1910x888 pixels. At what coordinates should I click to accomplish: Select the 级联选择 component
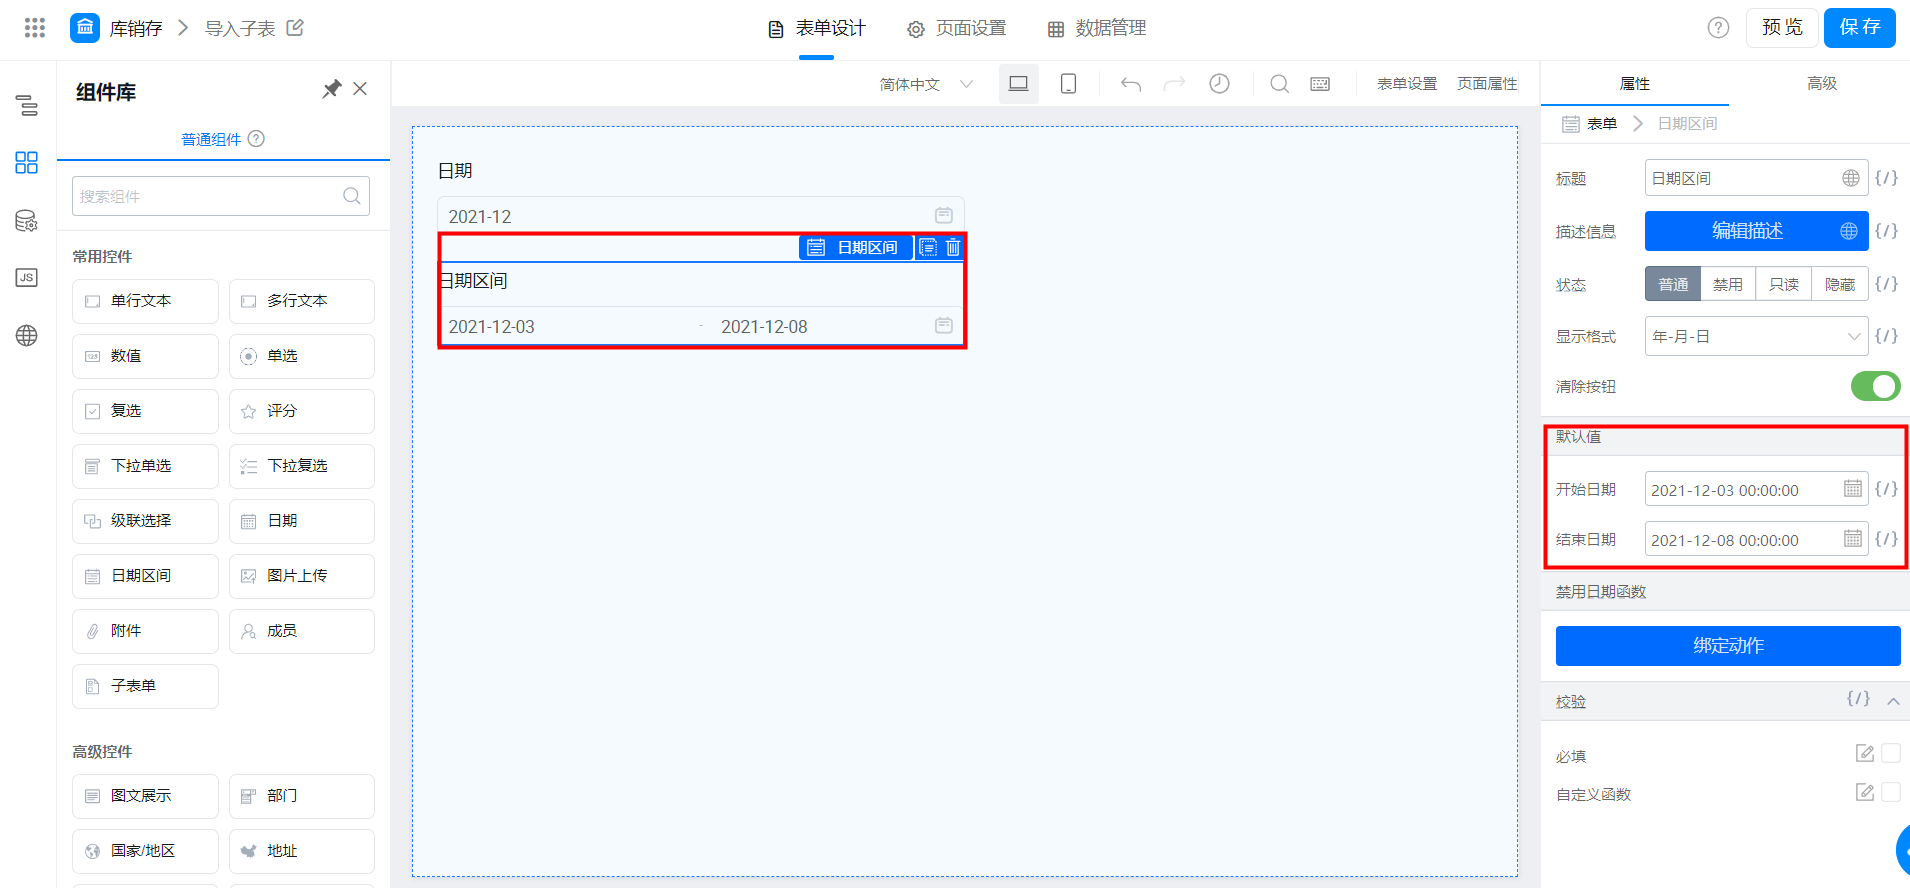tap(145, 521)
